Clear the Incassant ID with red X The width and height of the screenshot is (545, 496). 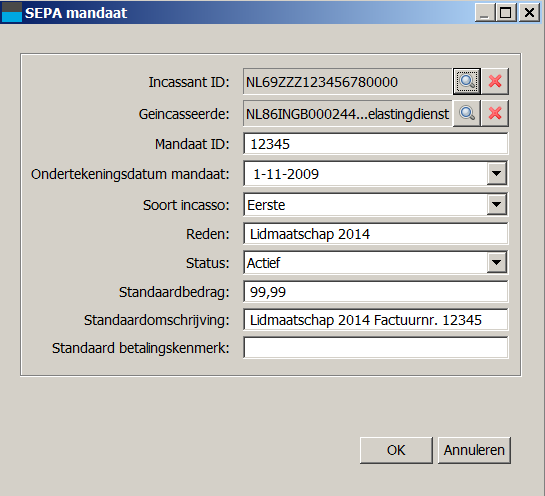click(495, 81)
